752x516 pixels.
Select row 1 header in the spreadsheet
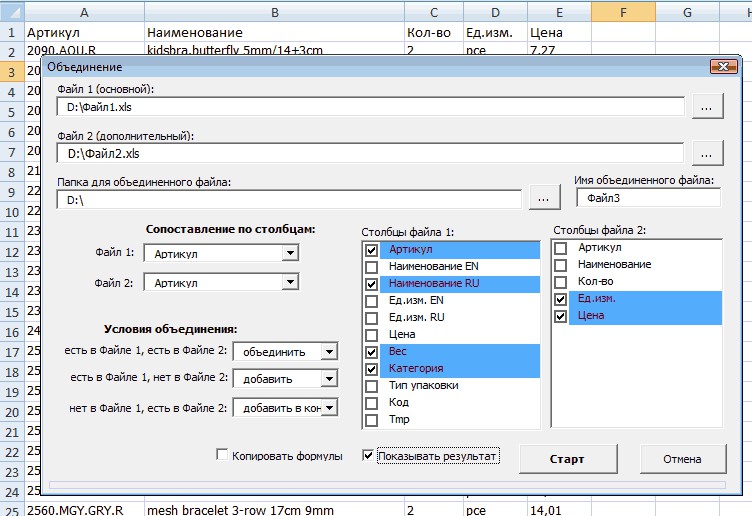click(12, 33)
